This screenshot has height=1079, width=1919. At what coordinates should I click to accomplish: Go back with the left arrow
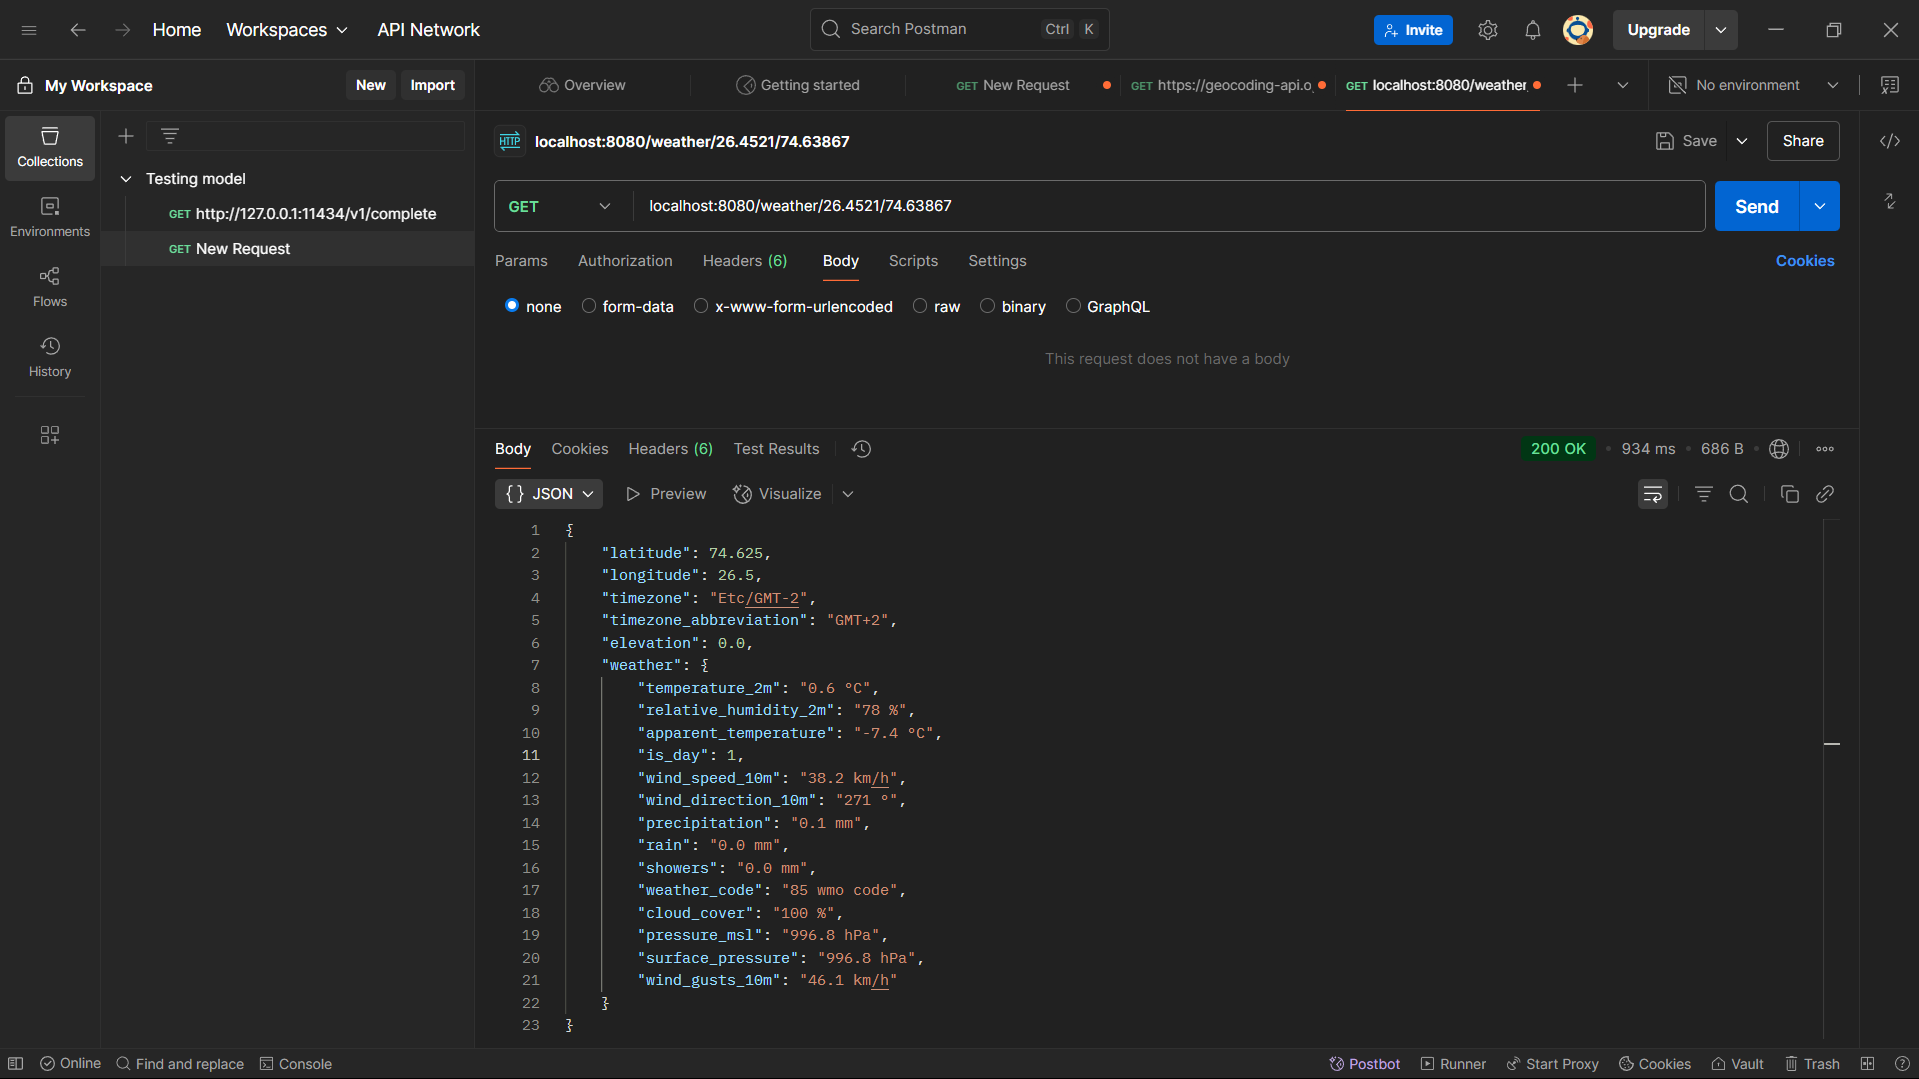click(x=78, y=30)
